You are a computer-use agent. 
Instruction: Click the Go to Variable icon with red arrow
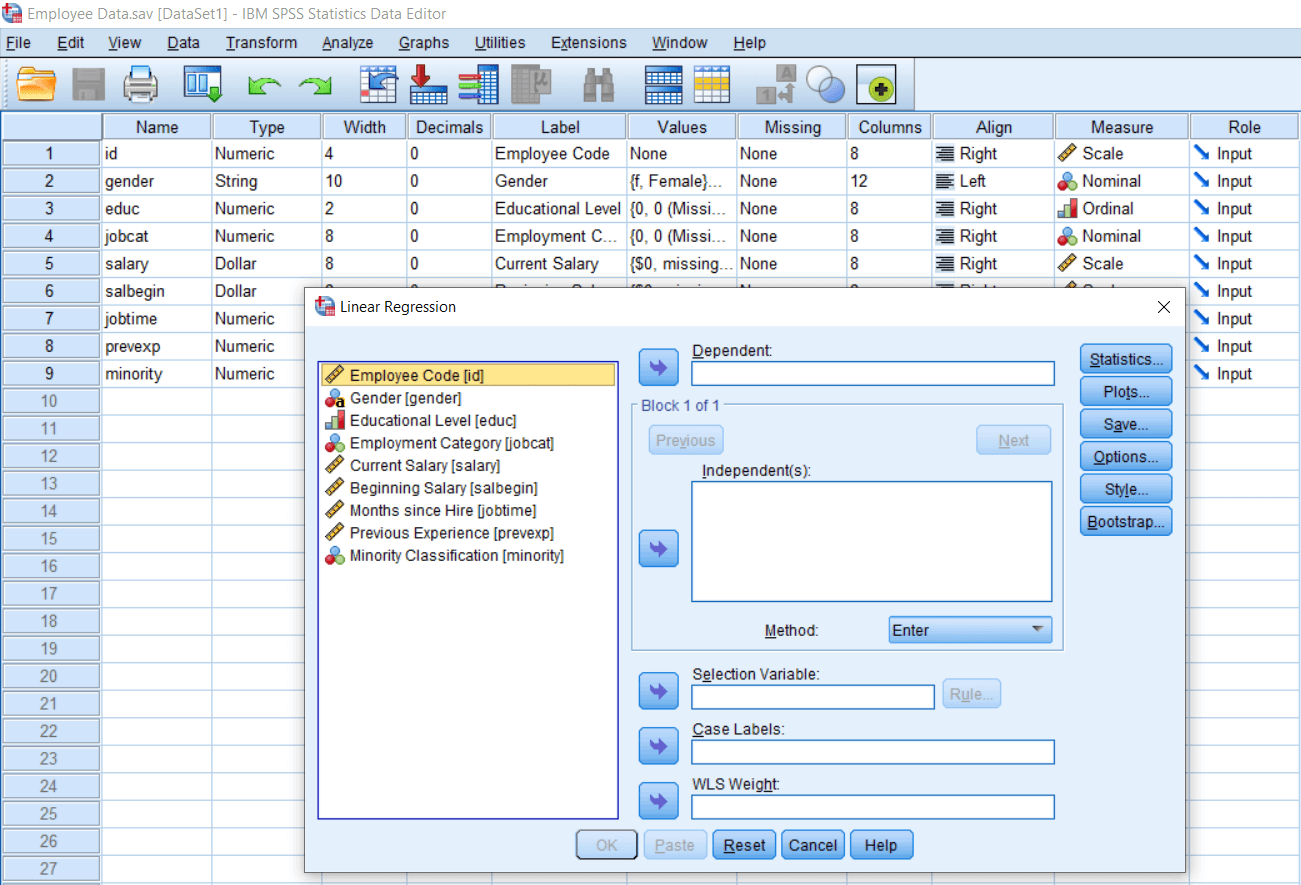click(429, 85)
